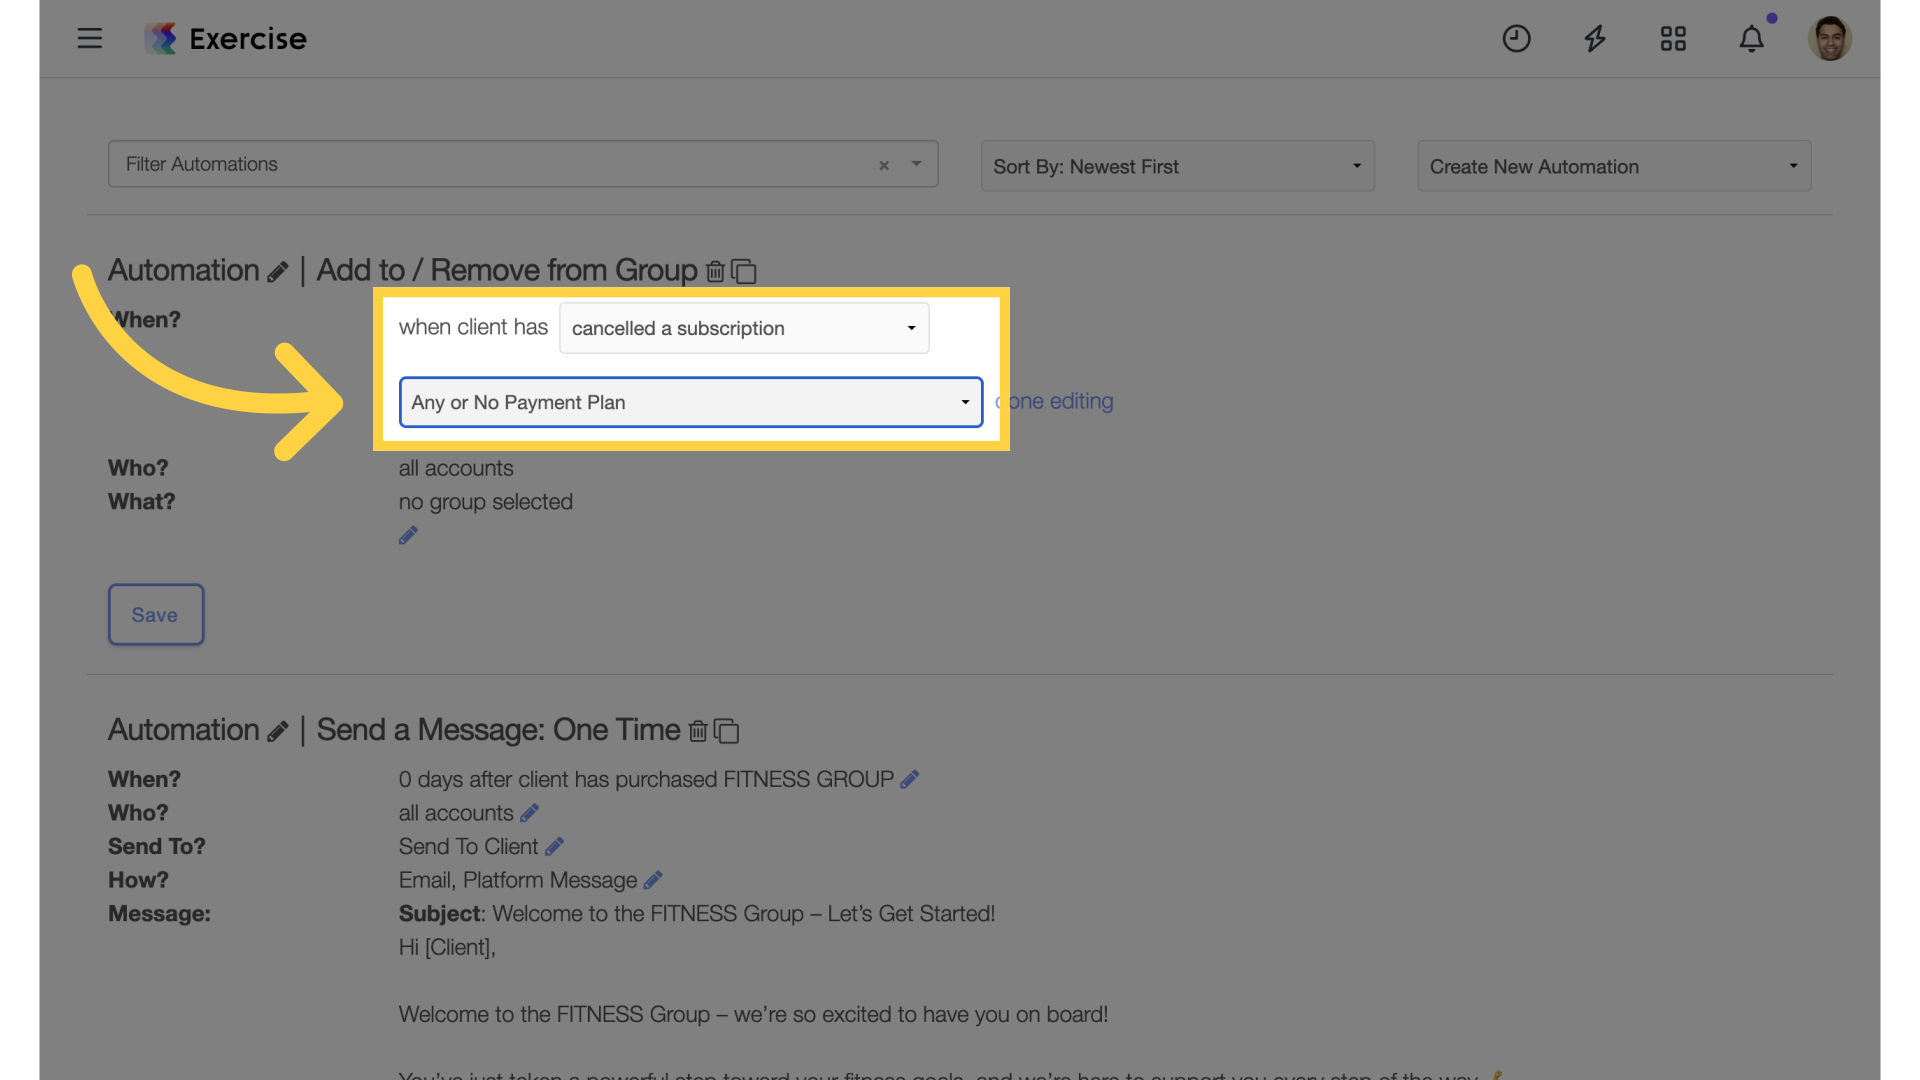Image resolution: width=1920 pixels, height=1080 pixels.
Task: Edit all accounts in Send a Message automation
Action: click(x=529, y=813)
